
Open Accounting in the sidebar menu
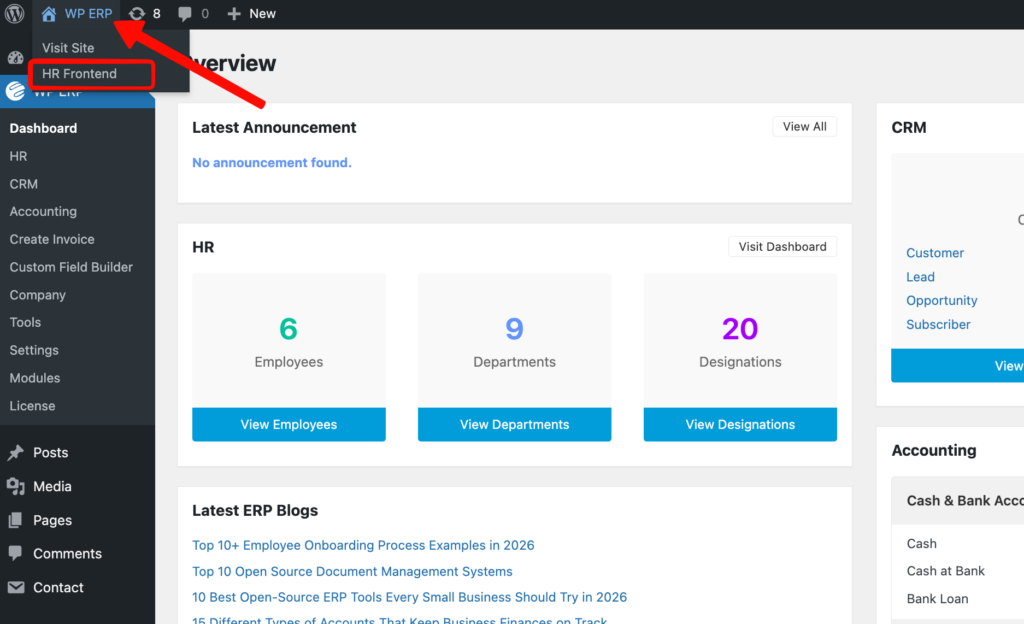(x=43, y=212)
